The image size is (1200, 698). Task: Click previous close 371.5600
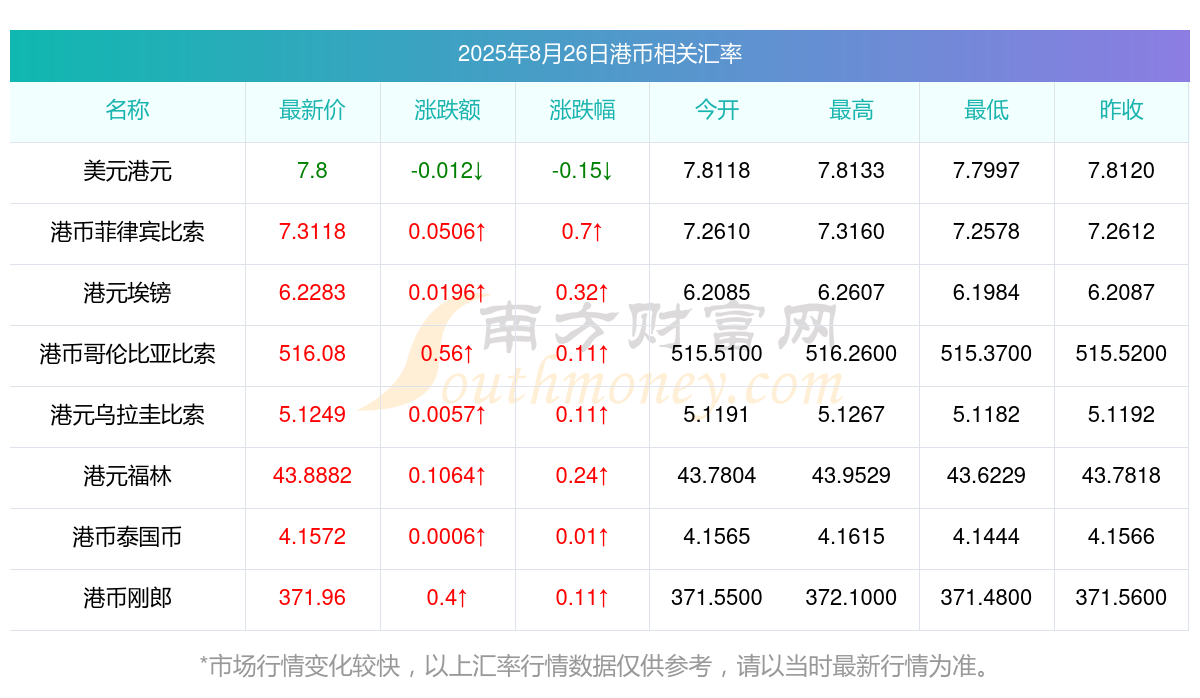coord(1122,598)
